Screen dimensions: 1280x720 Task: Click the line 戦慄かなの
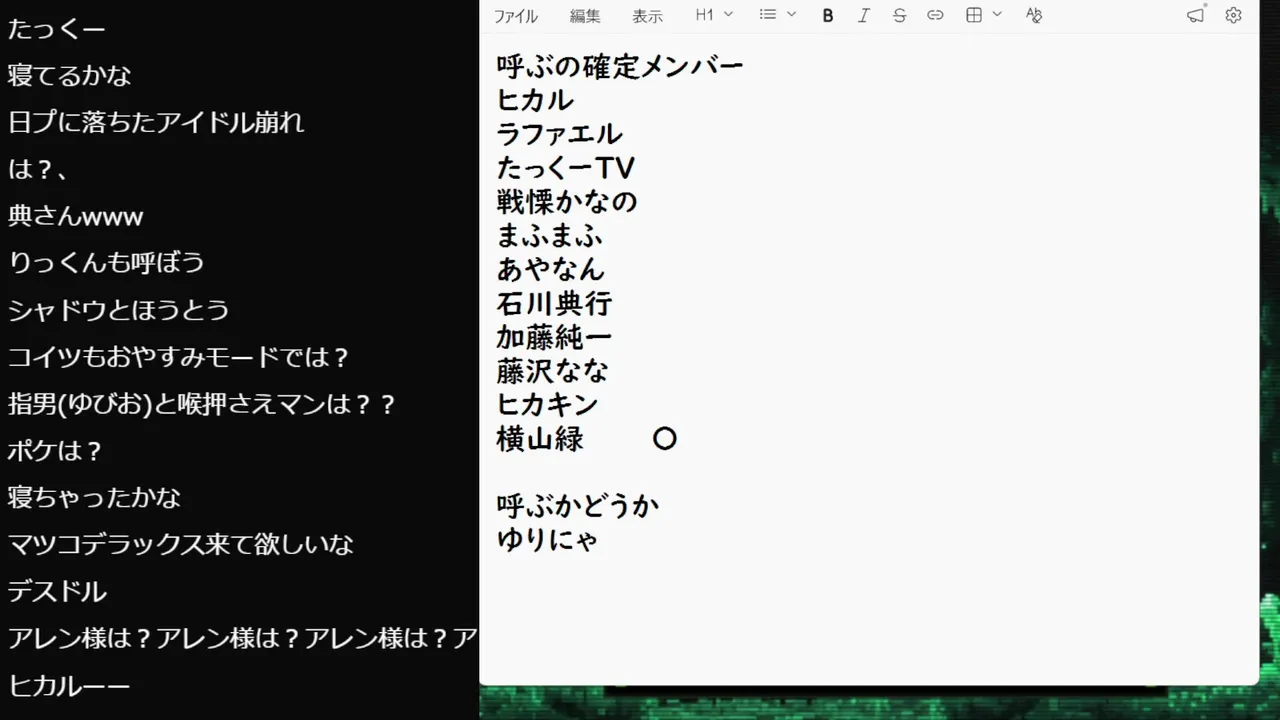566,202
